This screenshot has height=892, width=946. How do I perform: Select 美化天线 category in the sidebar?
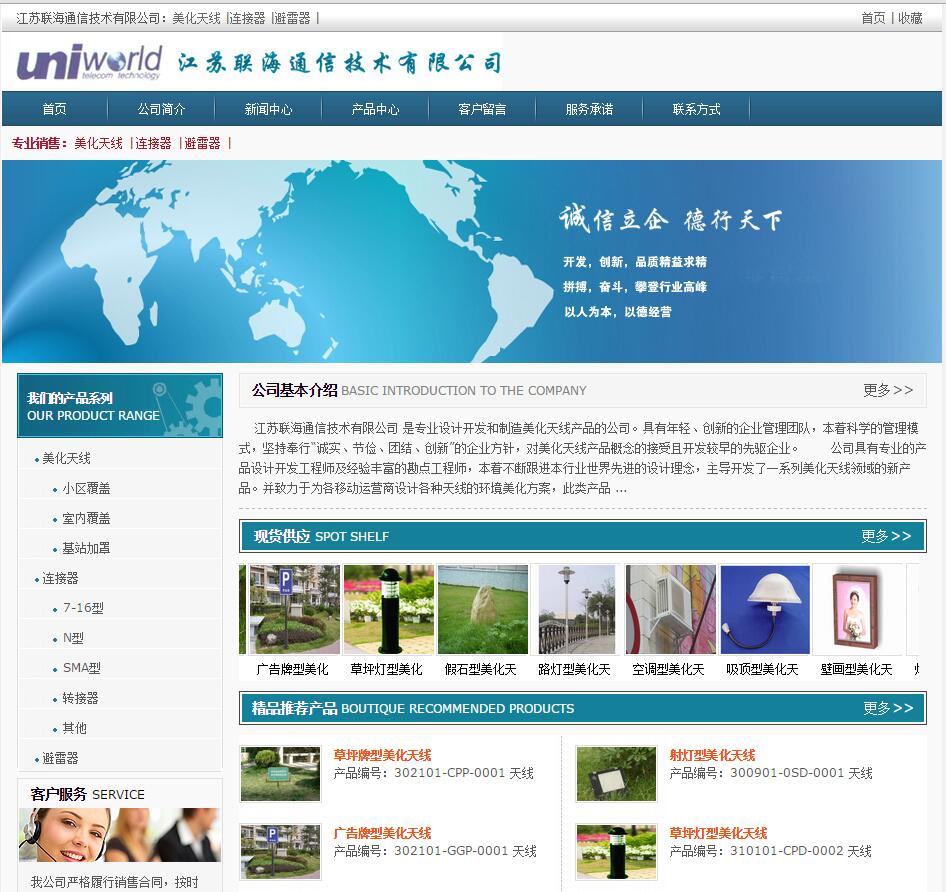tap(66, 458)
